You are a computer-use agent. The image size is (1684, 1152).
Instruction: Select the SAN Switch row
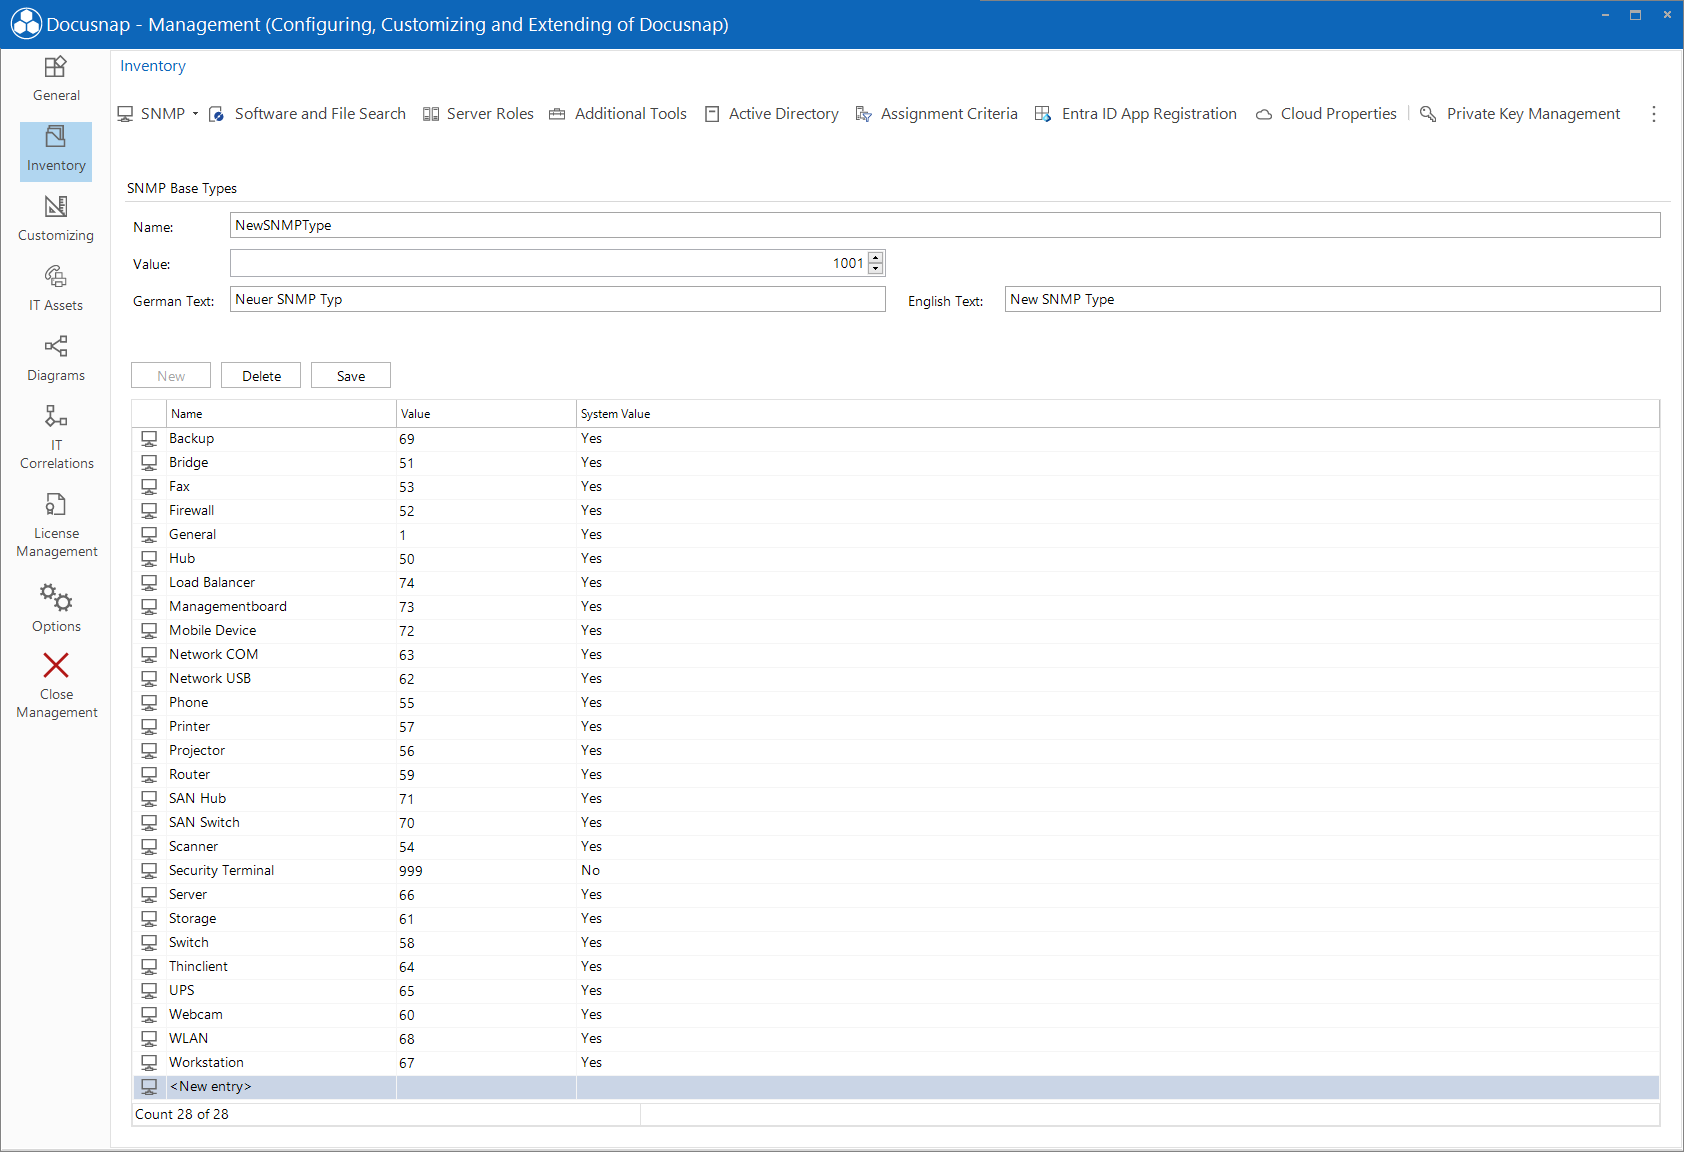(896, 823)
